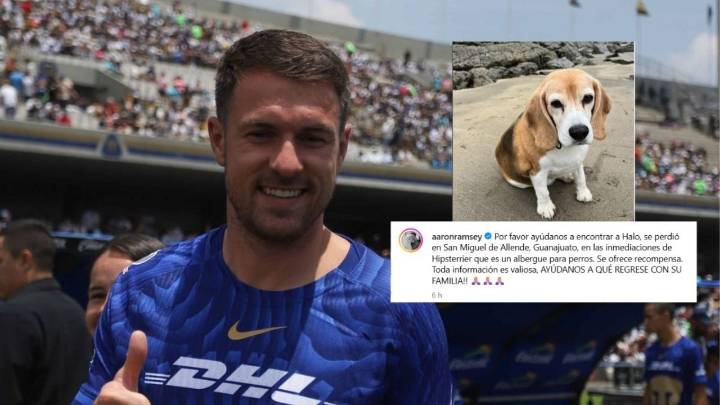Screen dimensions: 720x405
Task: Click the praying hands emojis
Action: (487, 281)
